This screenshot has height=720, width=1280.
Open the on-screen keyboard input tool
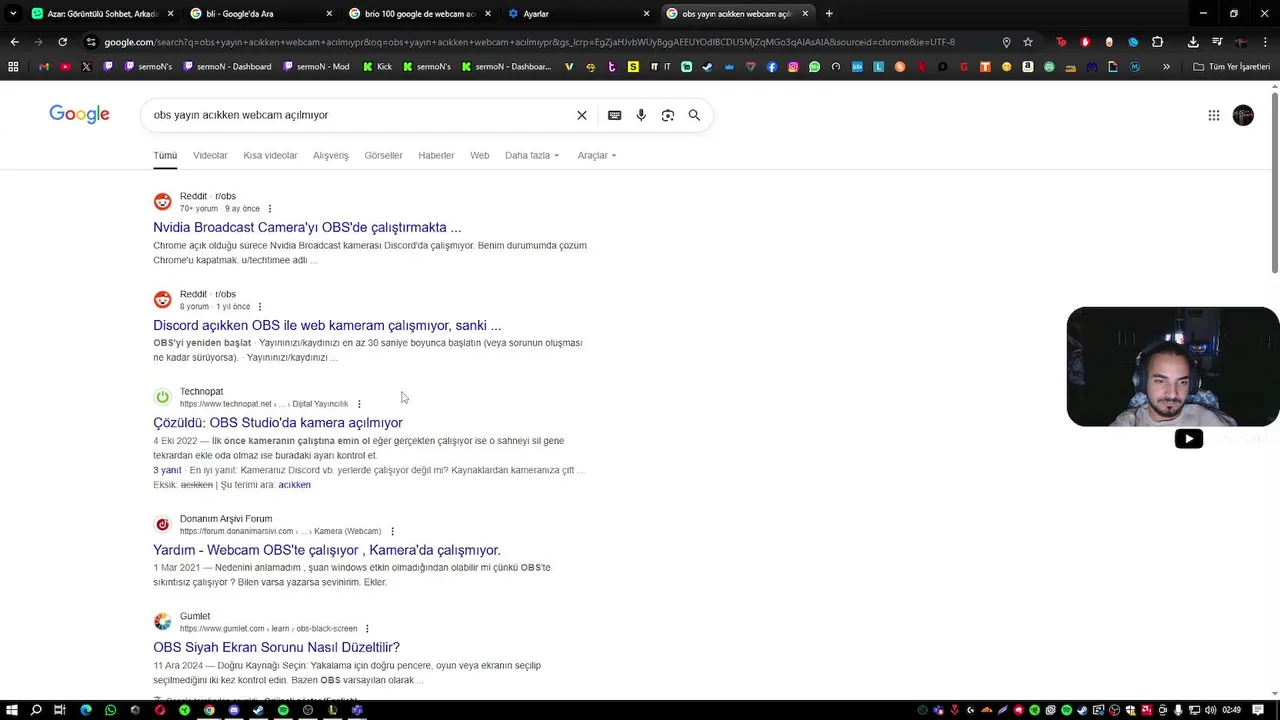[x=614, y=115]
